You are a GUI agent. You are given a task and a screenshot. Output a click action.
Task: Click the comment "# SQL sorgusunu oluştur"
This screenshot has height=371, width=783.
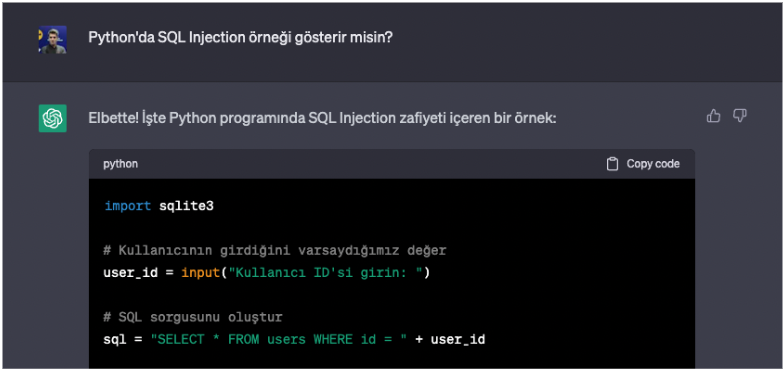pyautogui.click(x=193, y=317)
